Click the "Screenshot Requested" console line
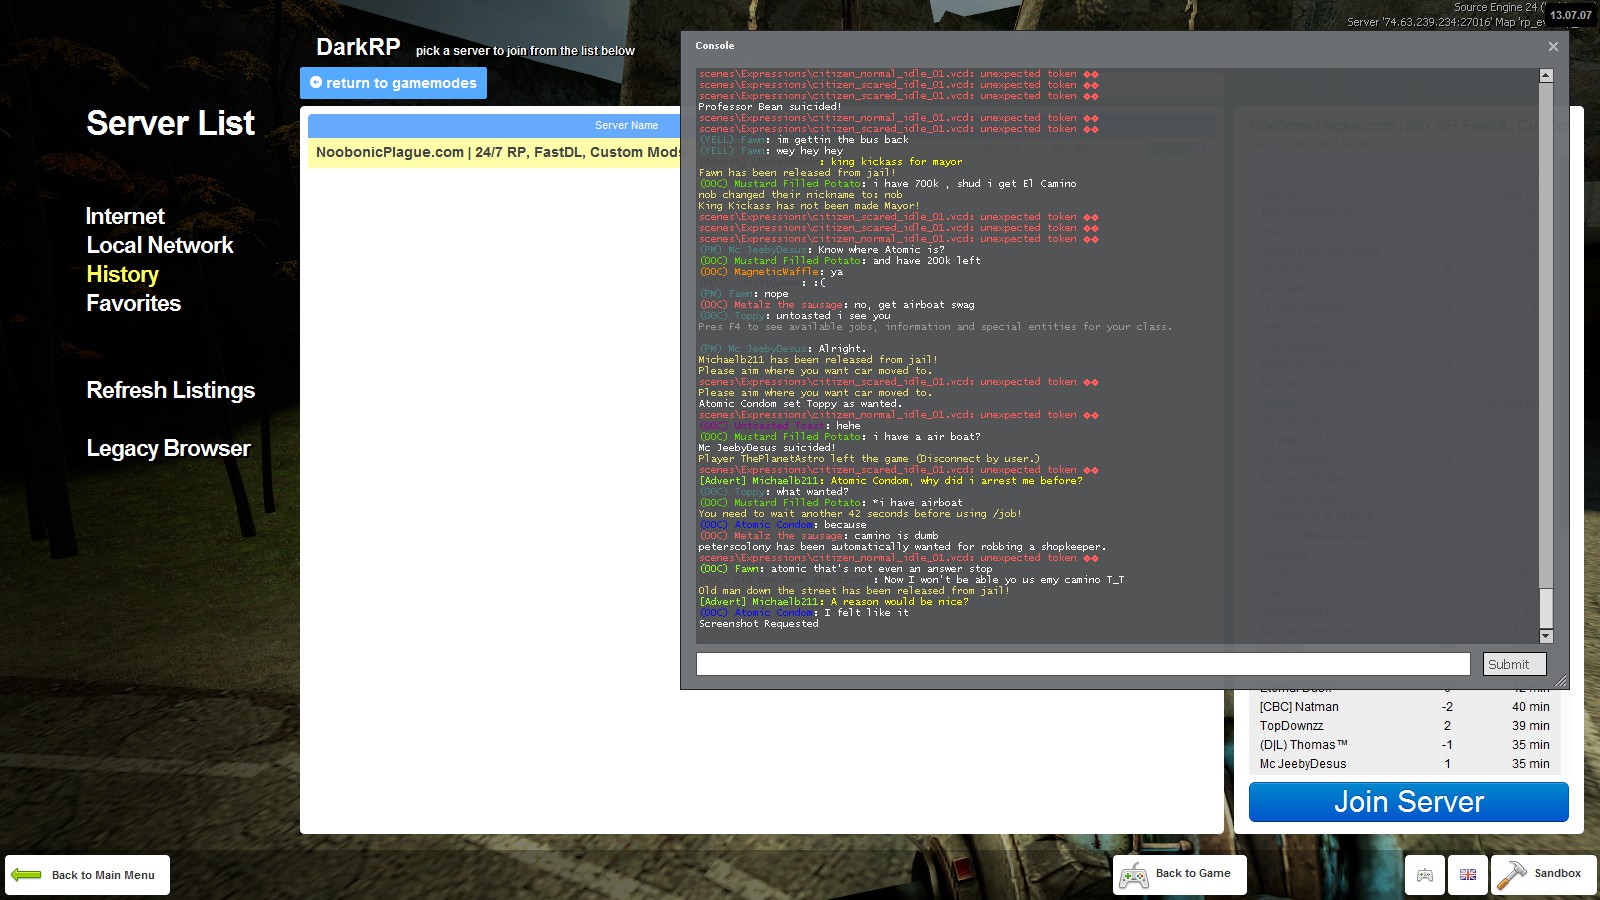Screen dimensions: 1600x900 pyautogui.click(x=758, y=624)
